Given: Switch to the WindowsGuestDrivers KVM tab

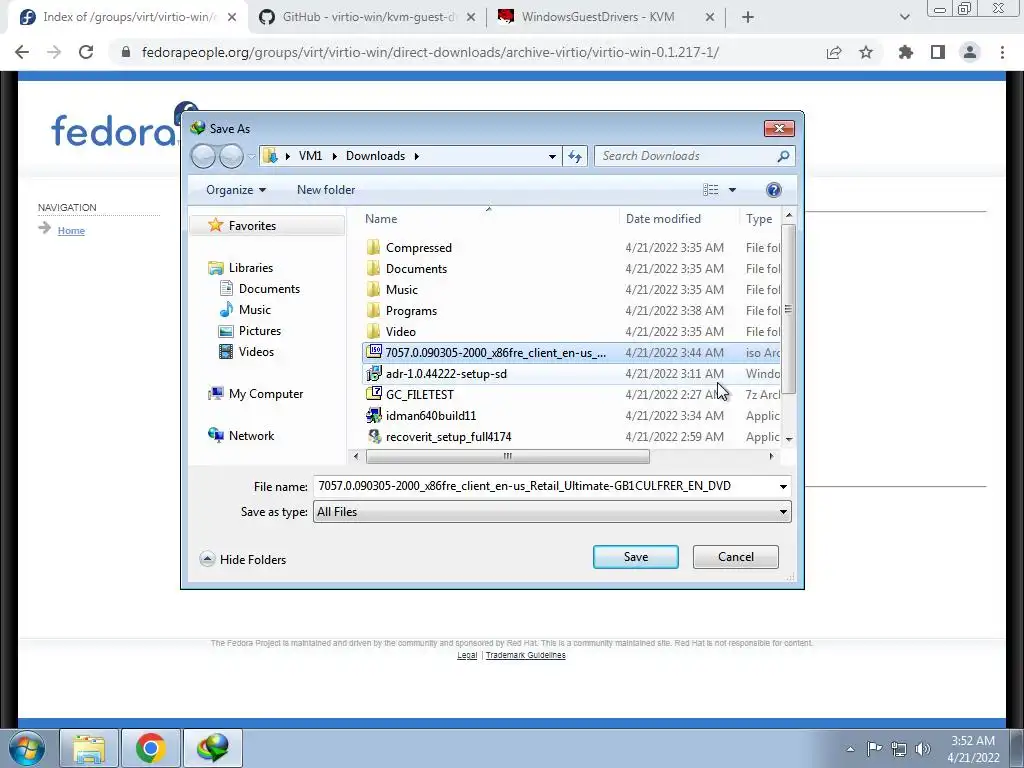Looking at the screenshot, I should point(607,17).
